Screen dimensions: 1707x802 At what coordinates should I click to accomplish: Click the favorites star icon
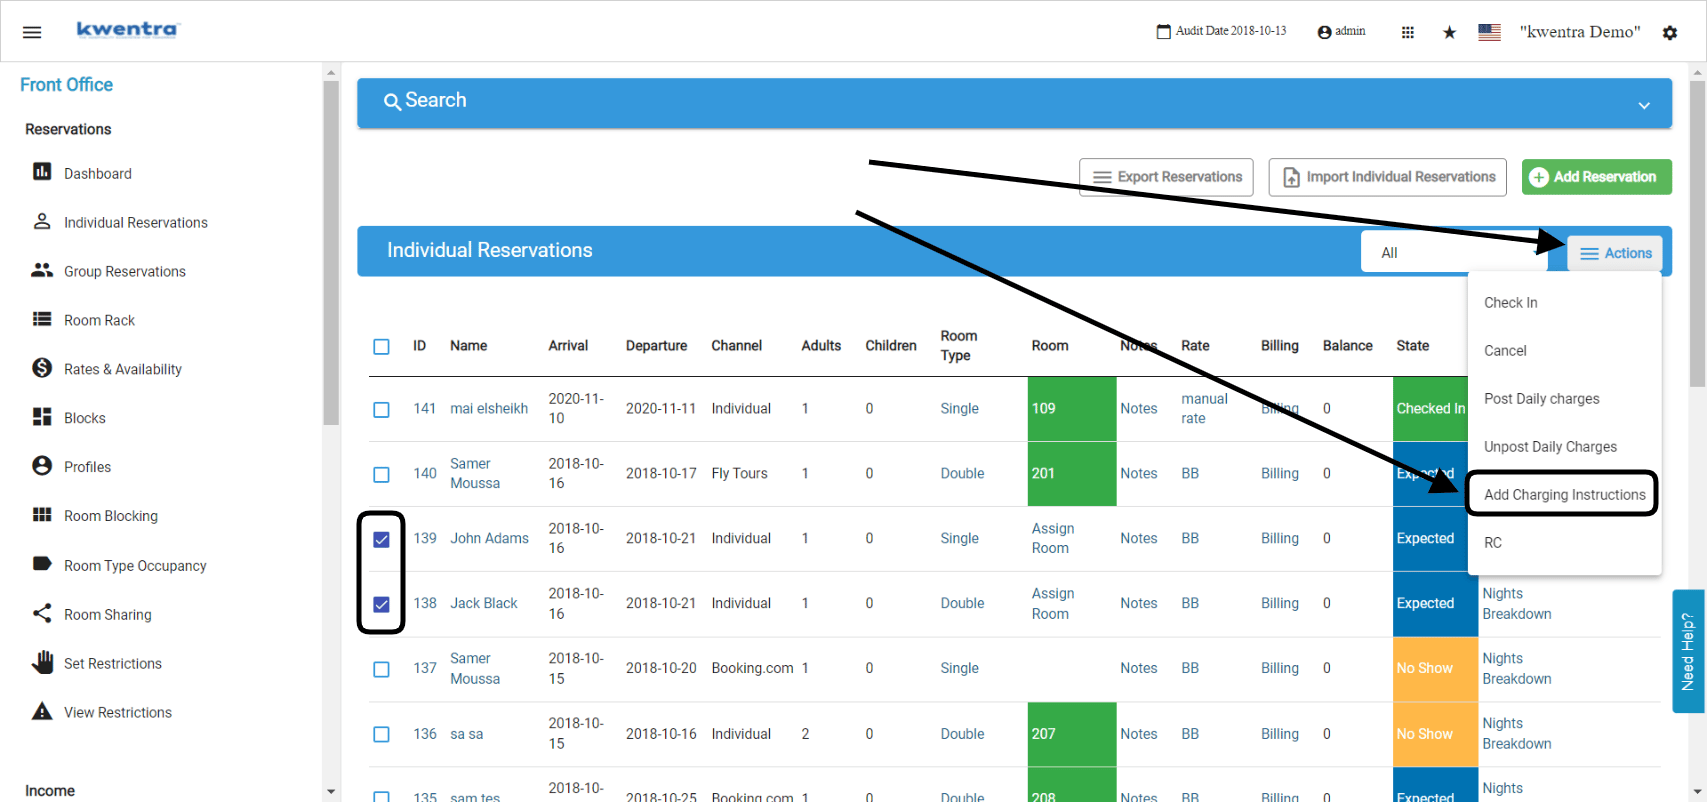[x=1449, y=32]
